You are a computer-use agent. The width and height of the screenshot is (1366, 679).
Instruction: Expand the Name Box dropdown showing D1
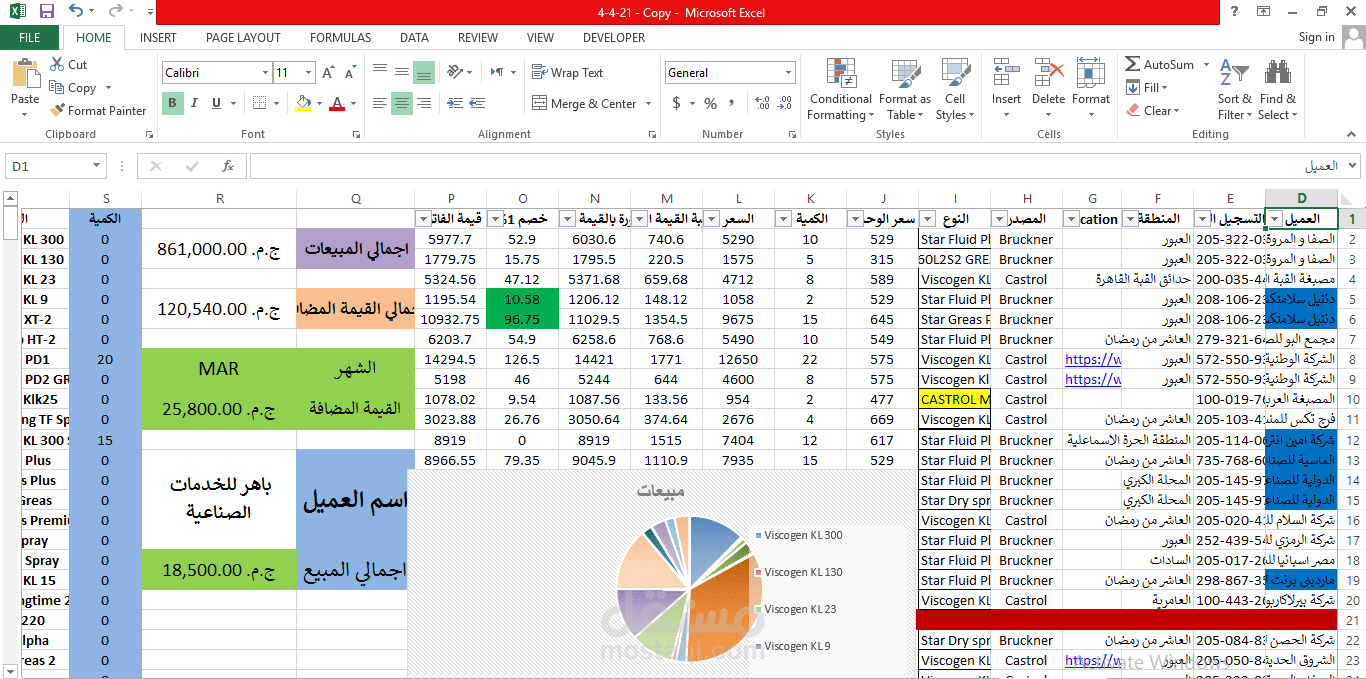97,166
